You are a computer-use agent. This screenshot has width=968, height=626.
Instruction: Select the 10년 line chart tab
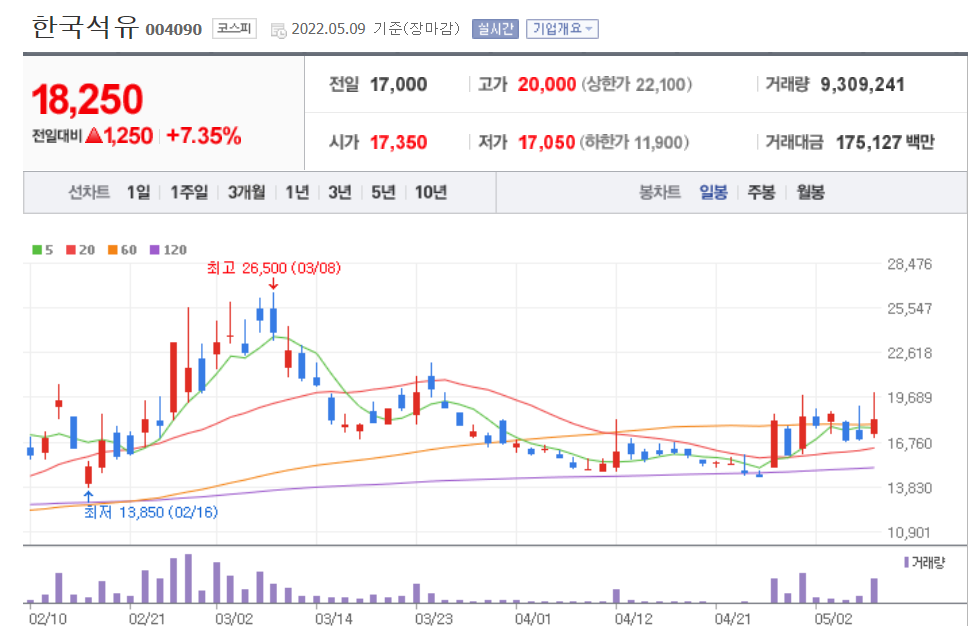click(x=430, y=193)
